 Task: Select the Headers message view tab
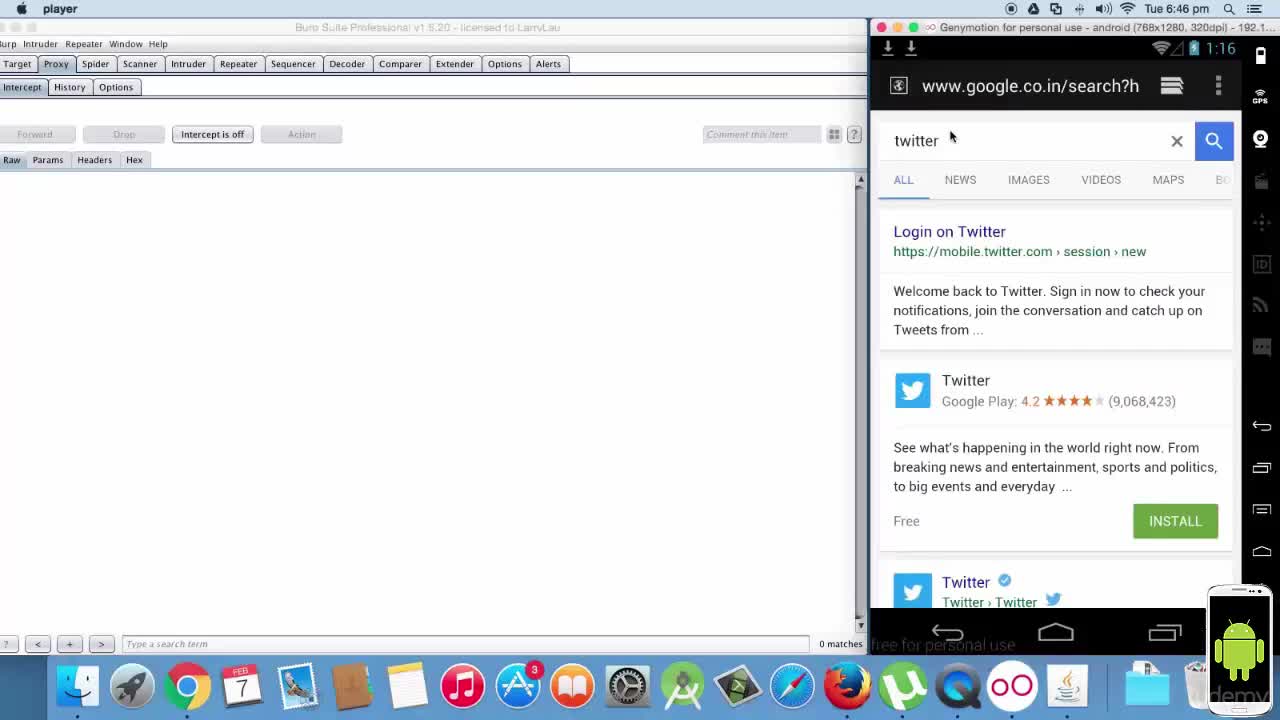point(94,160)
